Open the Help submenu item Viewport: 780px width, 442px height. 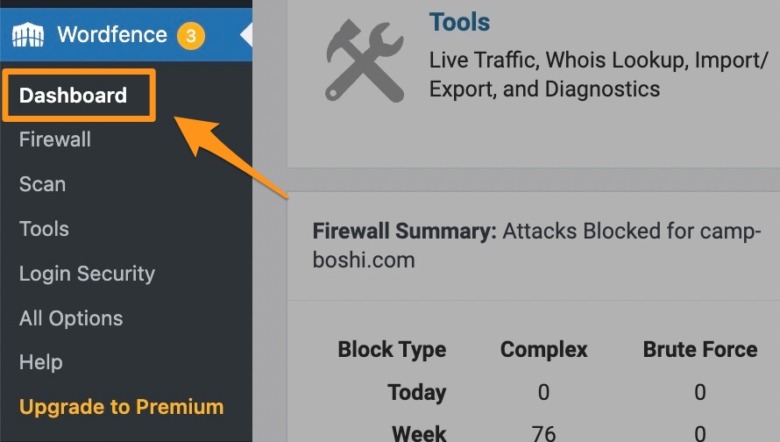(41, 362)
